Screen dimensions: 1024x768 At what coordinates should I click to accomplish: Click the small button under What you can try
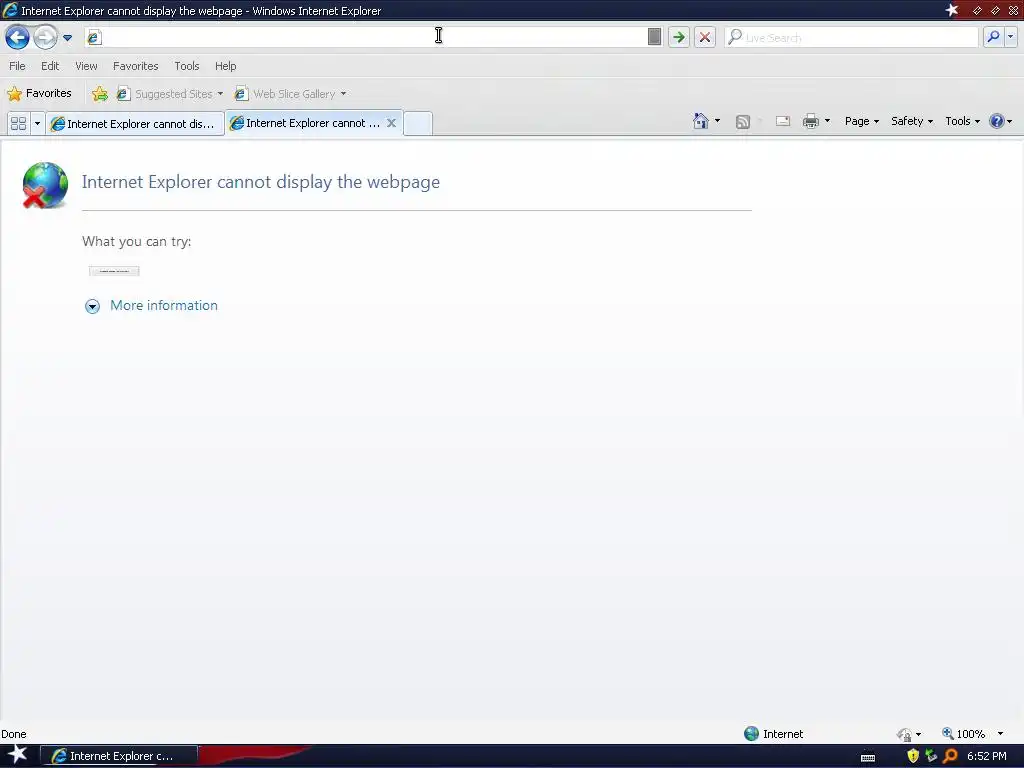coord(114,271)
